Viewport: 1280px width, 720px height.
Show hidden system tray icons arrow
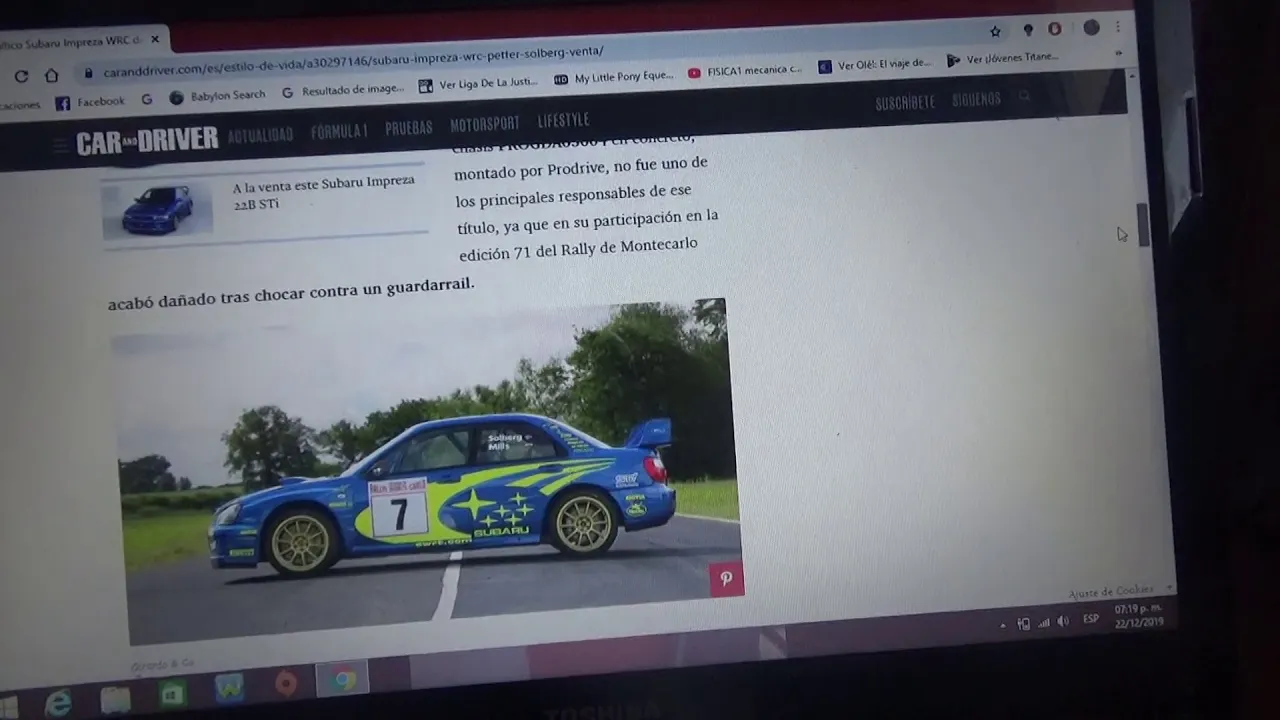click(1003, 626)
